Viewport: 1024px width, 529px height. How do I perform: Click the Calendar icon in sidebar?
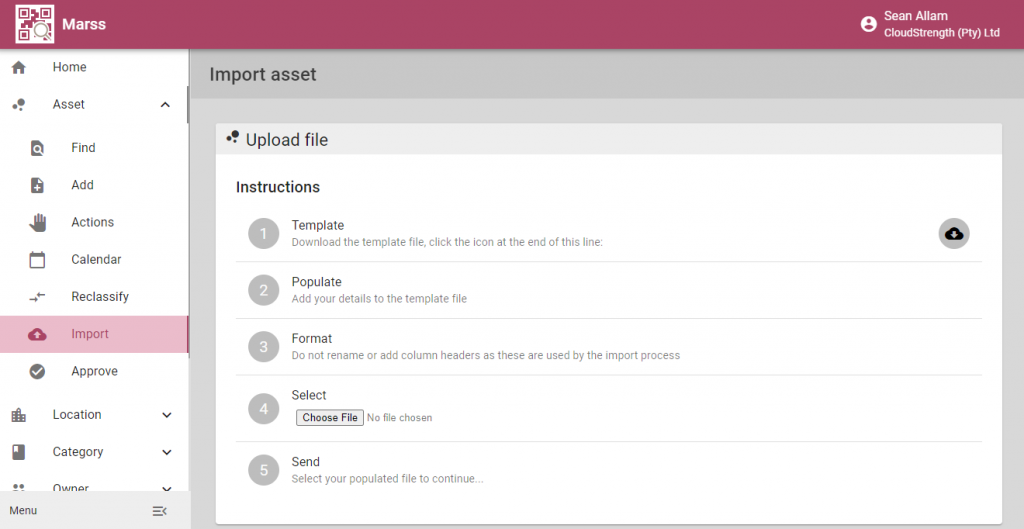(37, 260)
